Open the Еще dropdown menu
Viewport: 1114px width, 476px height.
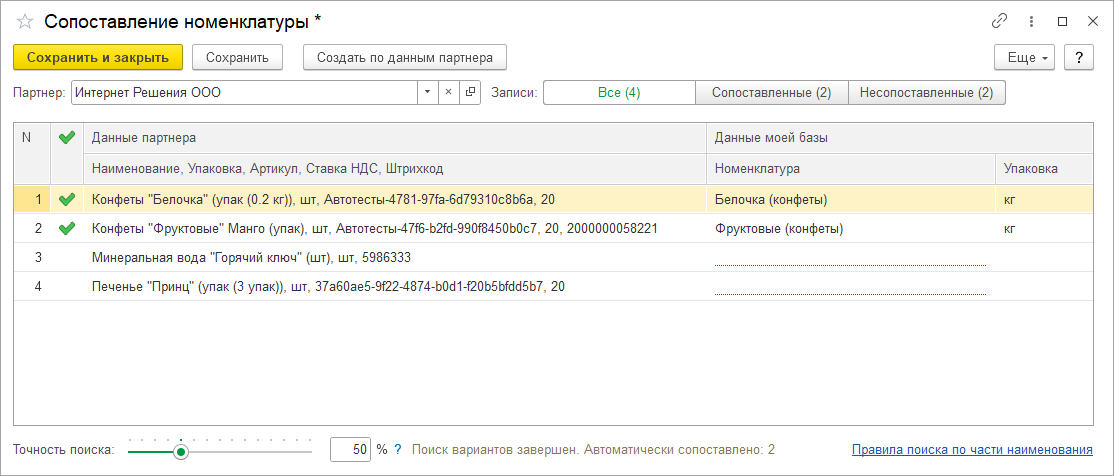coord(1024,58)
